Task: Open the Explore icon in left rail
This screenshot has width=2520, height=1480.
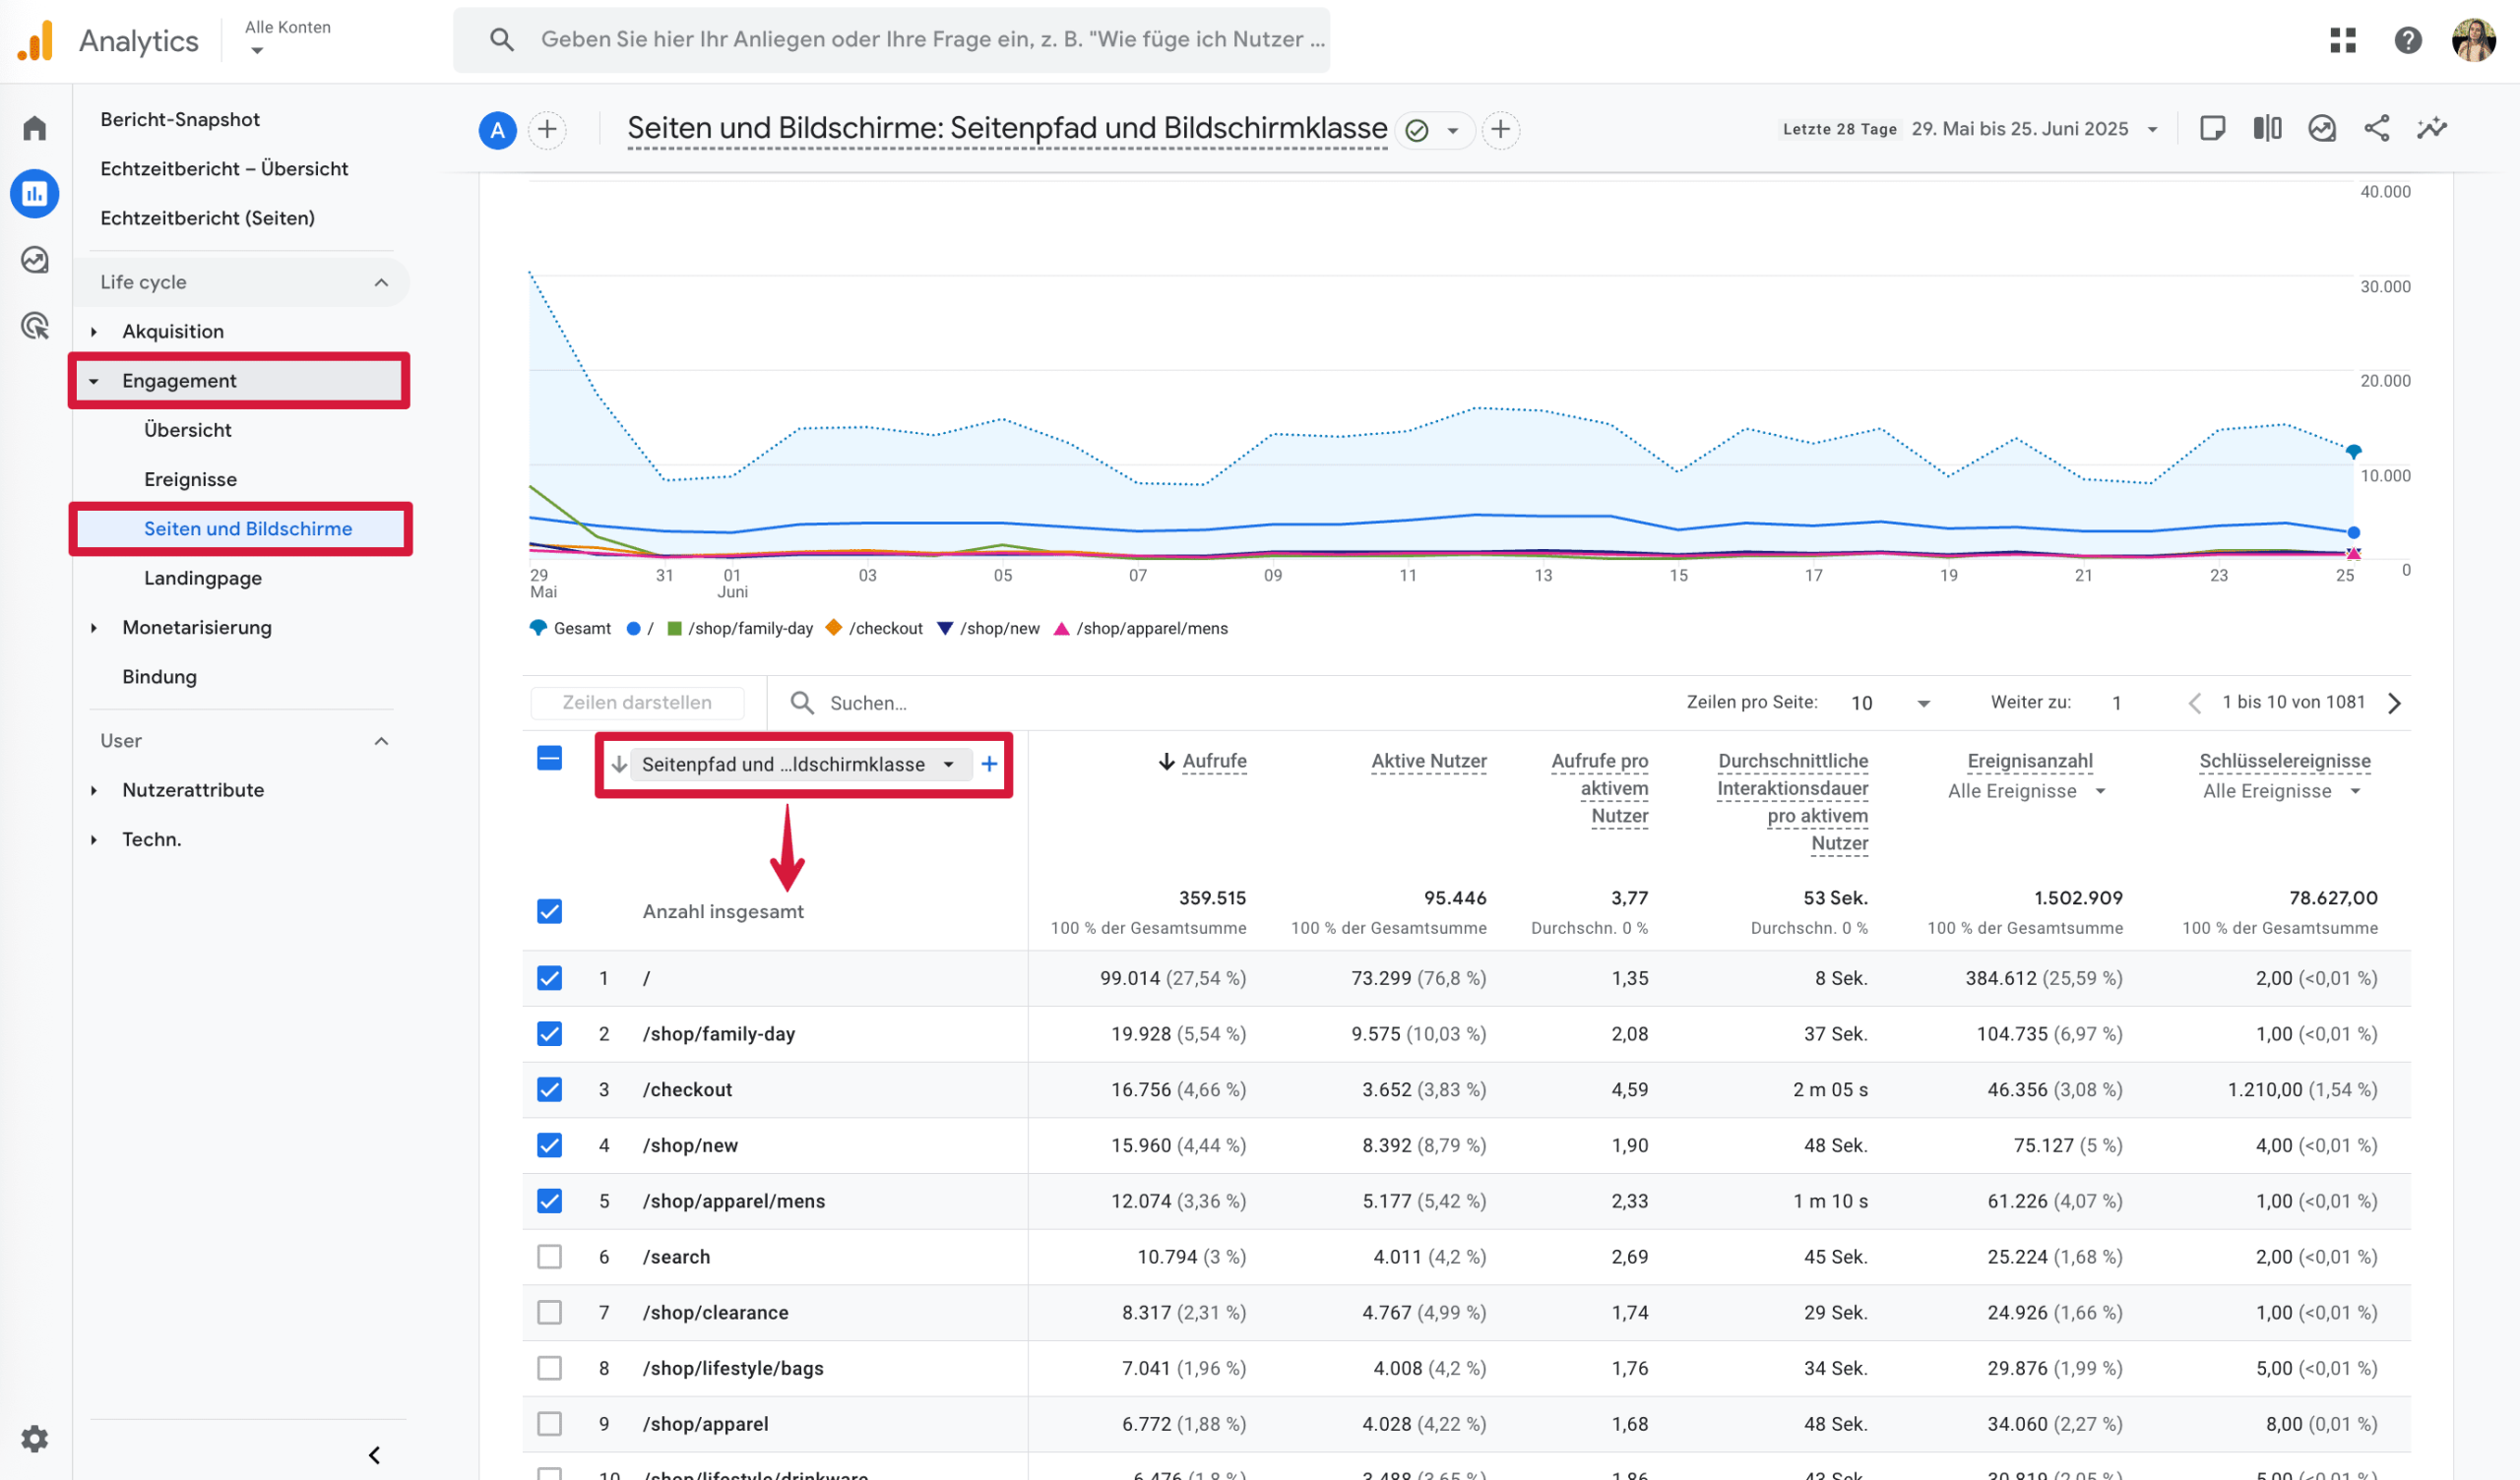Action: [35, 260]
